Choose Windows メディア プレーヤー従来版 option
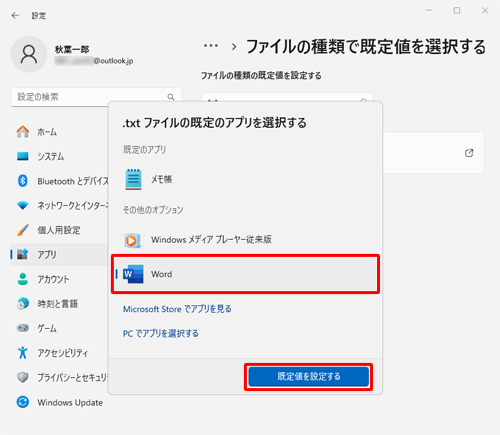This screenshot has height=435, width=500. (245, 240)
